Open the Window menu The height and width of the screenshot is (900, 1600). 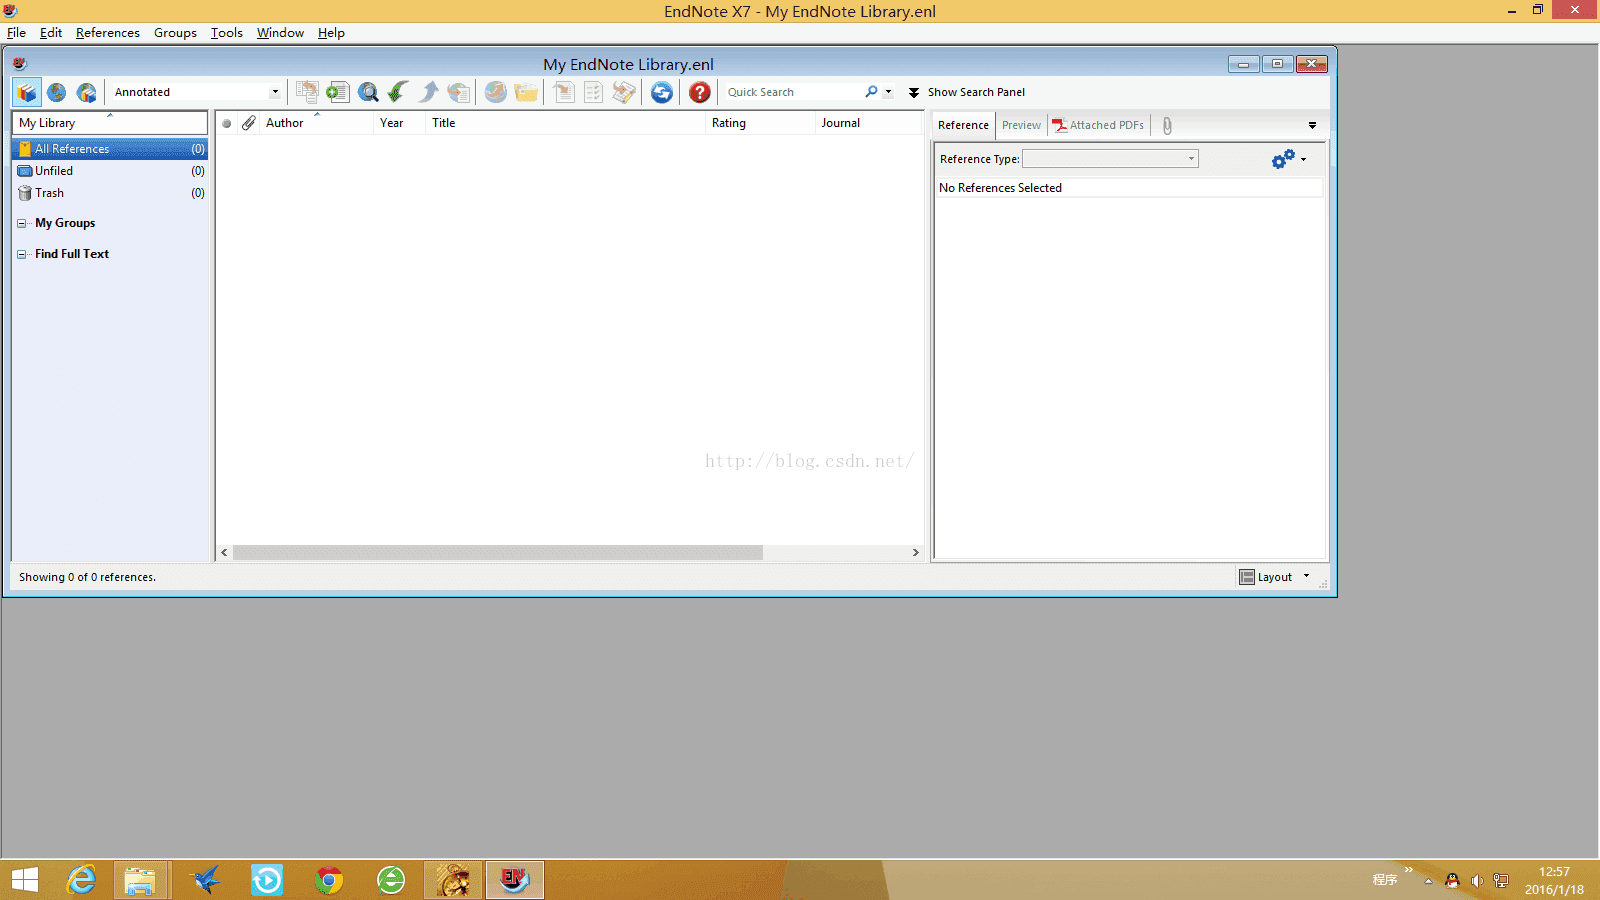click(x=280, y=33)
